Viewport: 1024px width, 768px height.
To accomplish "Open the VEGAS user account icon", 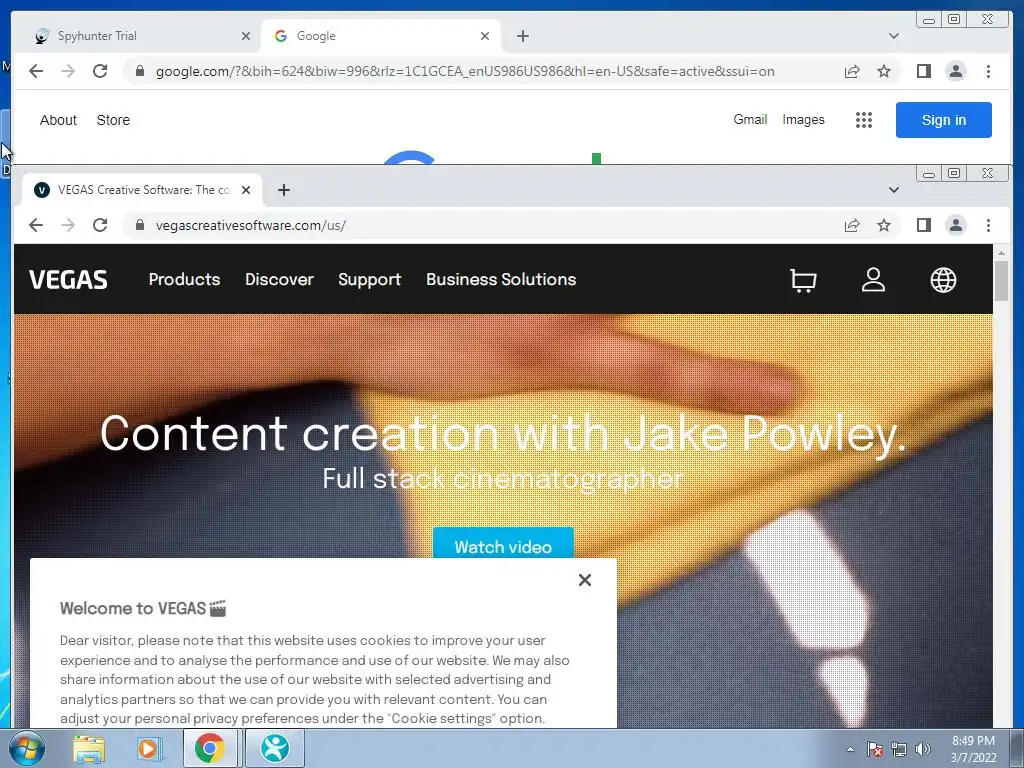I will 873,280.
